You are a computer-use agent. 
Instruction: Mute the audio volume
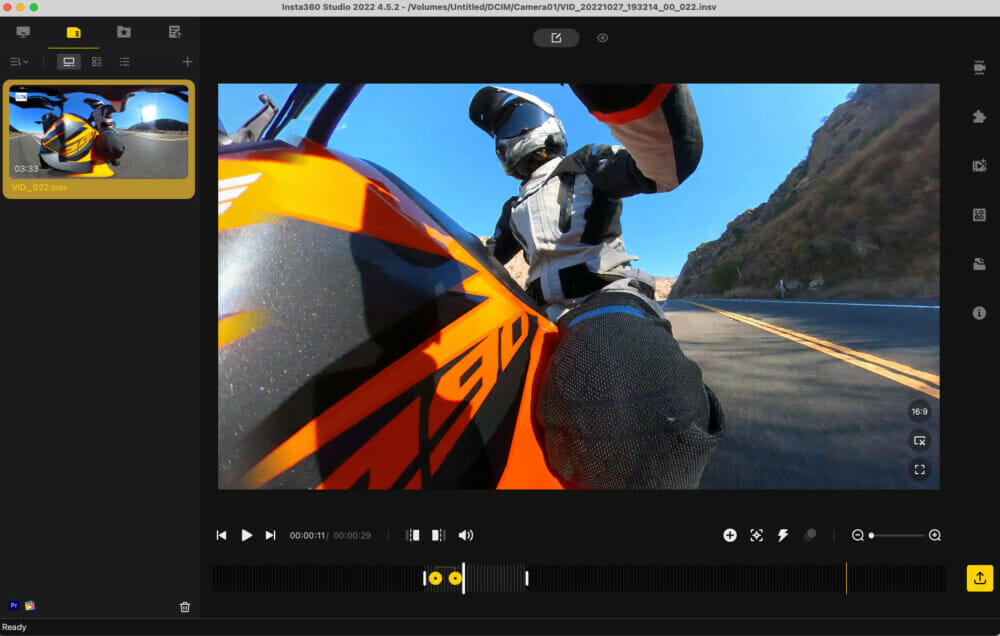click(466, 535)
